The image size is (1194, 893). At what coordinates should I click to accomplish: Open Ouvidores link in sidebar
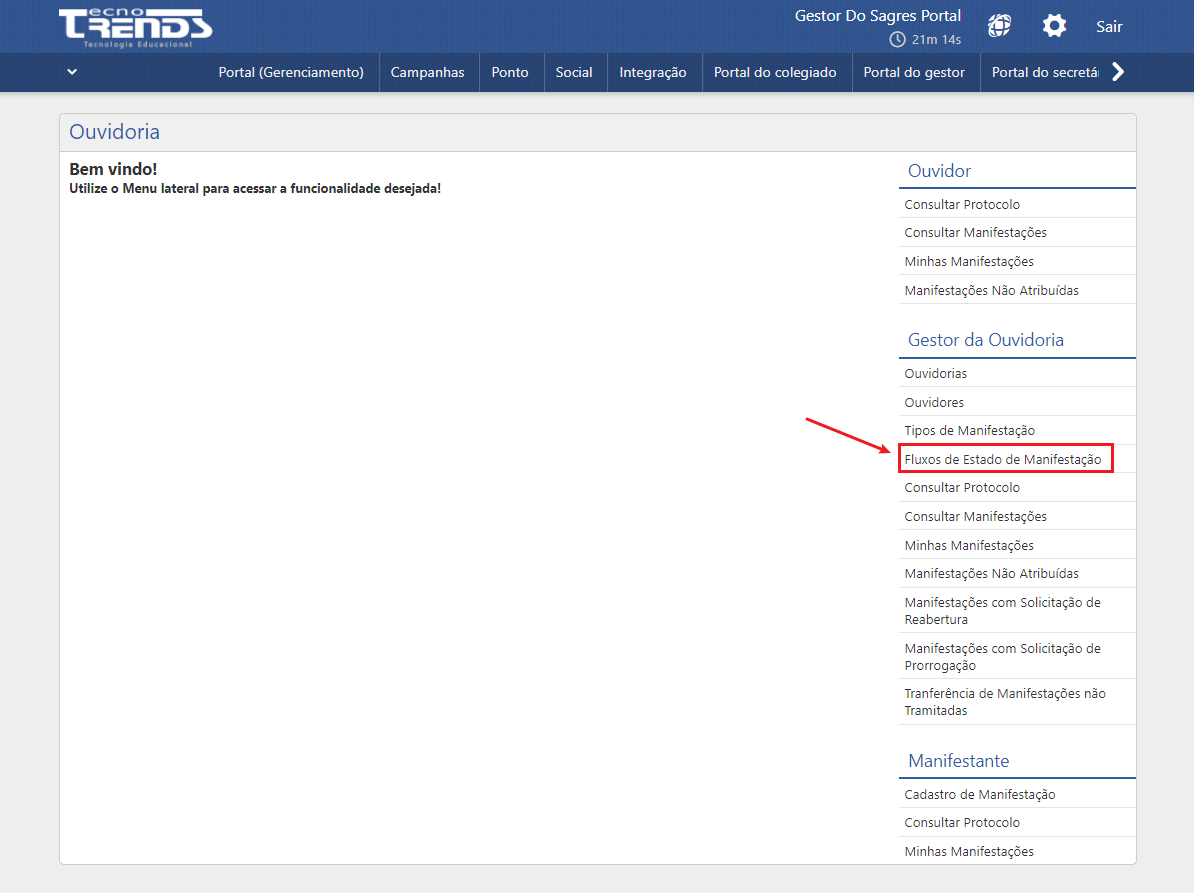coord(934,403)
